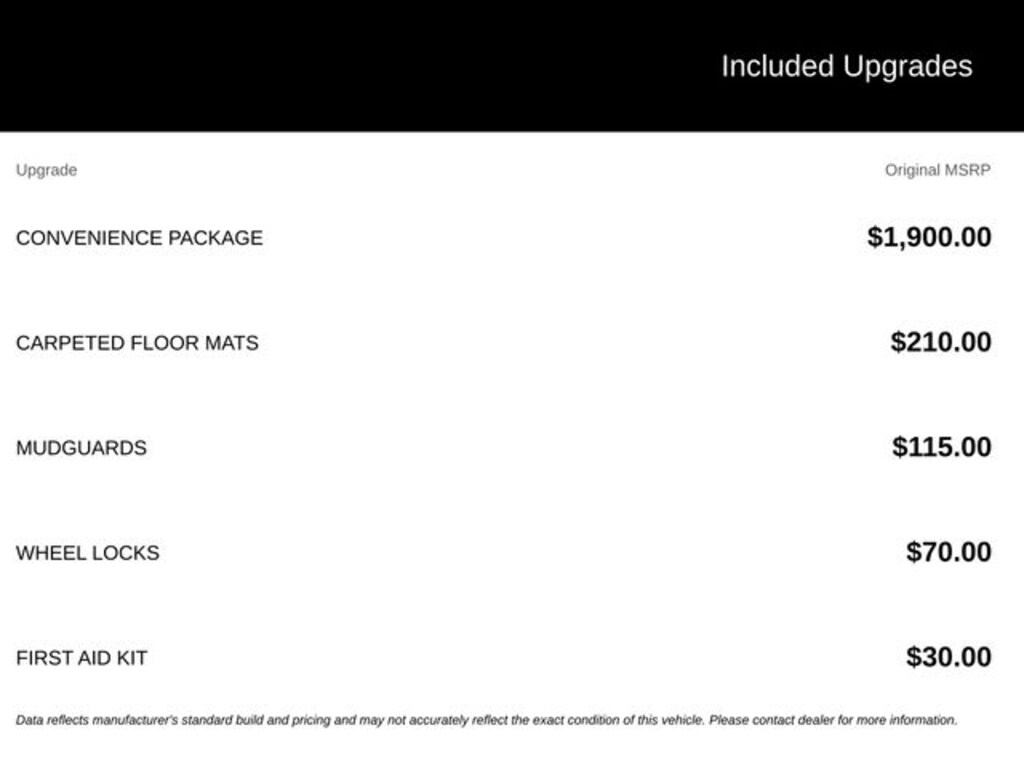The height and width of the screenshot is (768, 1024).
Task: Select the Upgrade column header
Action: pyautogui.click(x=46, y=170)
